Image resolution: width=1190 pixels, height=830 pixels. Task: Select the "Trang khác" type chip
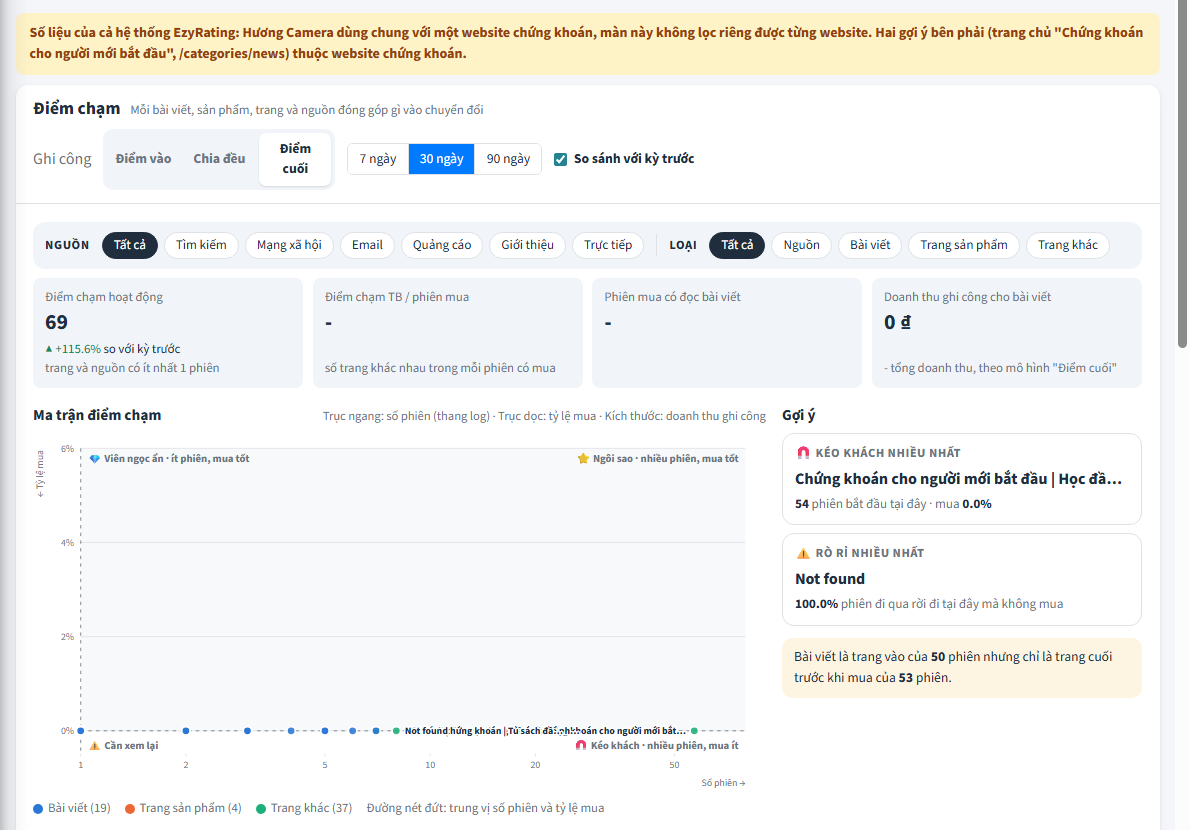coord(1068,245)
